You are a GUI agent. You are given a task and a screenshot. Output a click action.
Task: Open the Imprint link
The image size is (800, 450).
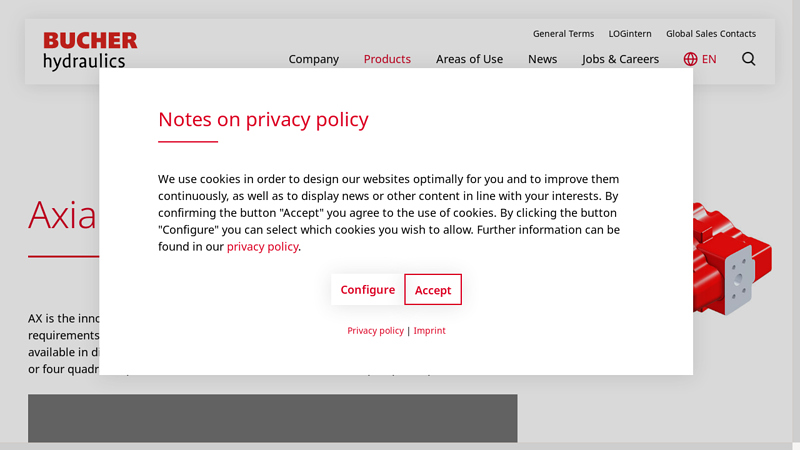click(x=430, y=331)
